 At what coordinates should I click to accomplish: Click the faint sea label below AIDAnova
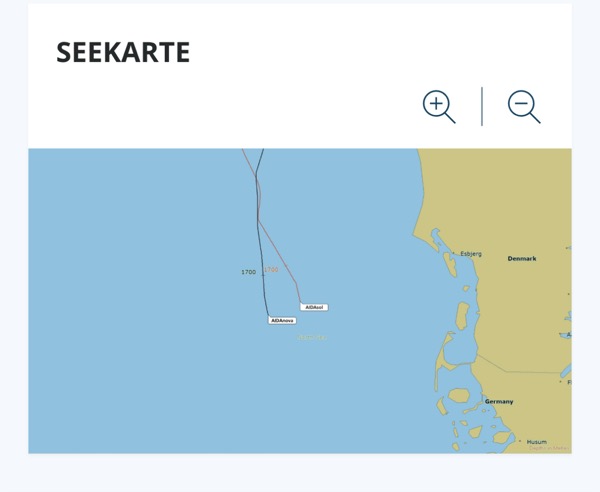click(x=312, y=338)
